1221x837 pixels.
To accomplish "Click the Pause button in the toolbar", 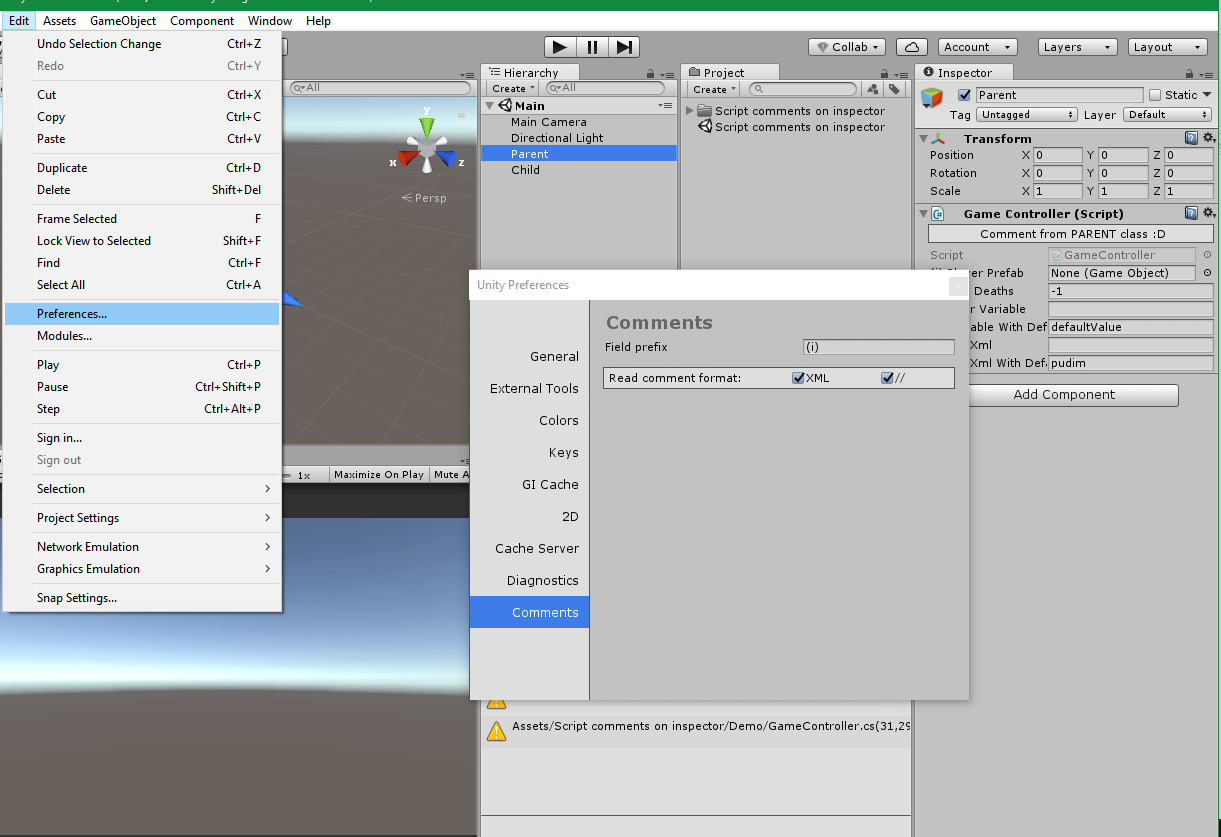I will click(592, 47).
